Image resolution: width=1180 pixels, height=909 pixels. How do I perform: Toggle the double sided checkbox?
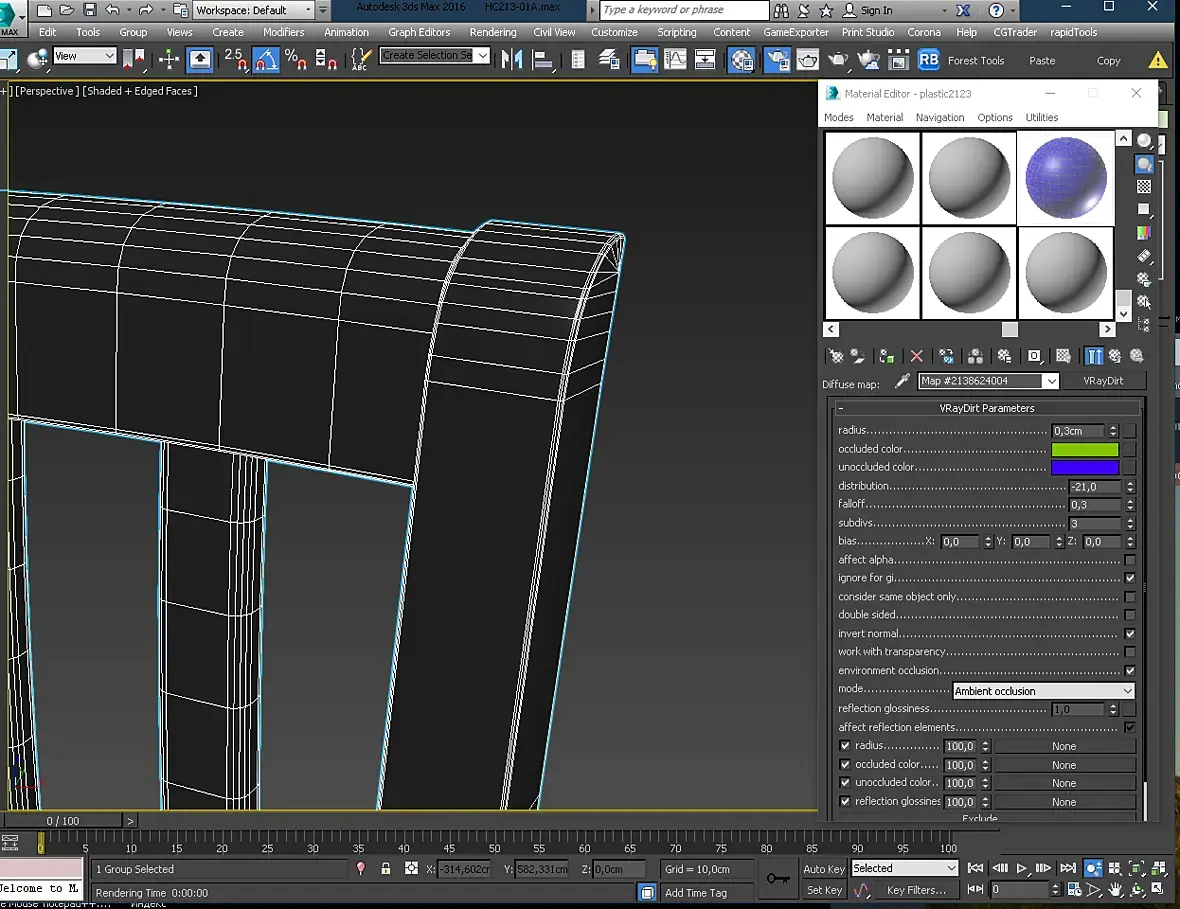pyautogui.click(x=1130, y=615)
